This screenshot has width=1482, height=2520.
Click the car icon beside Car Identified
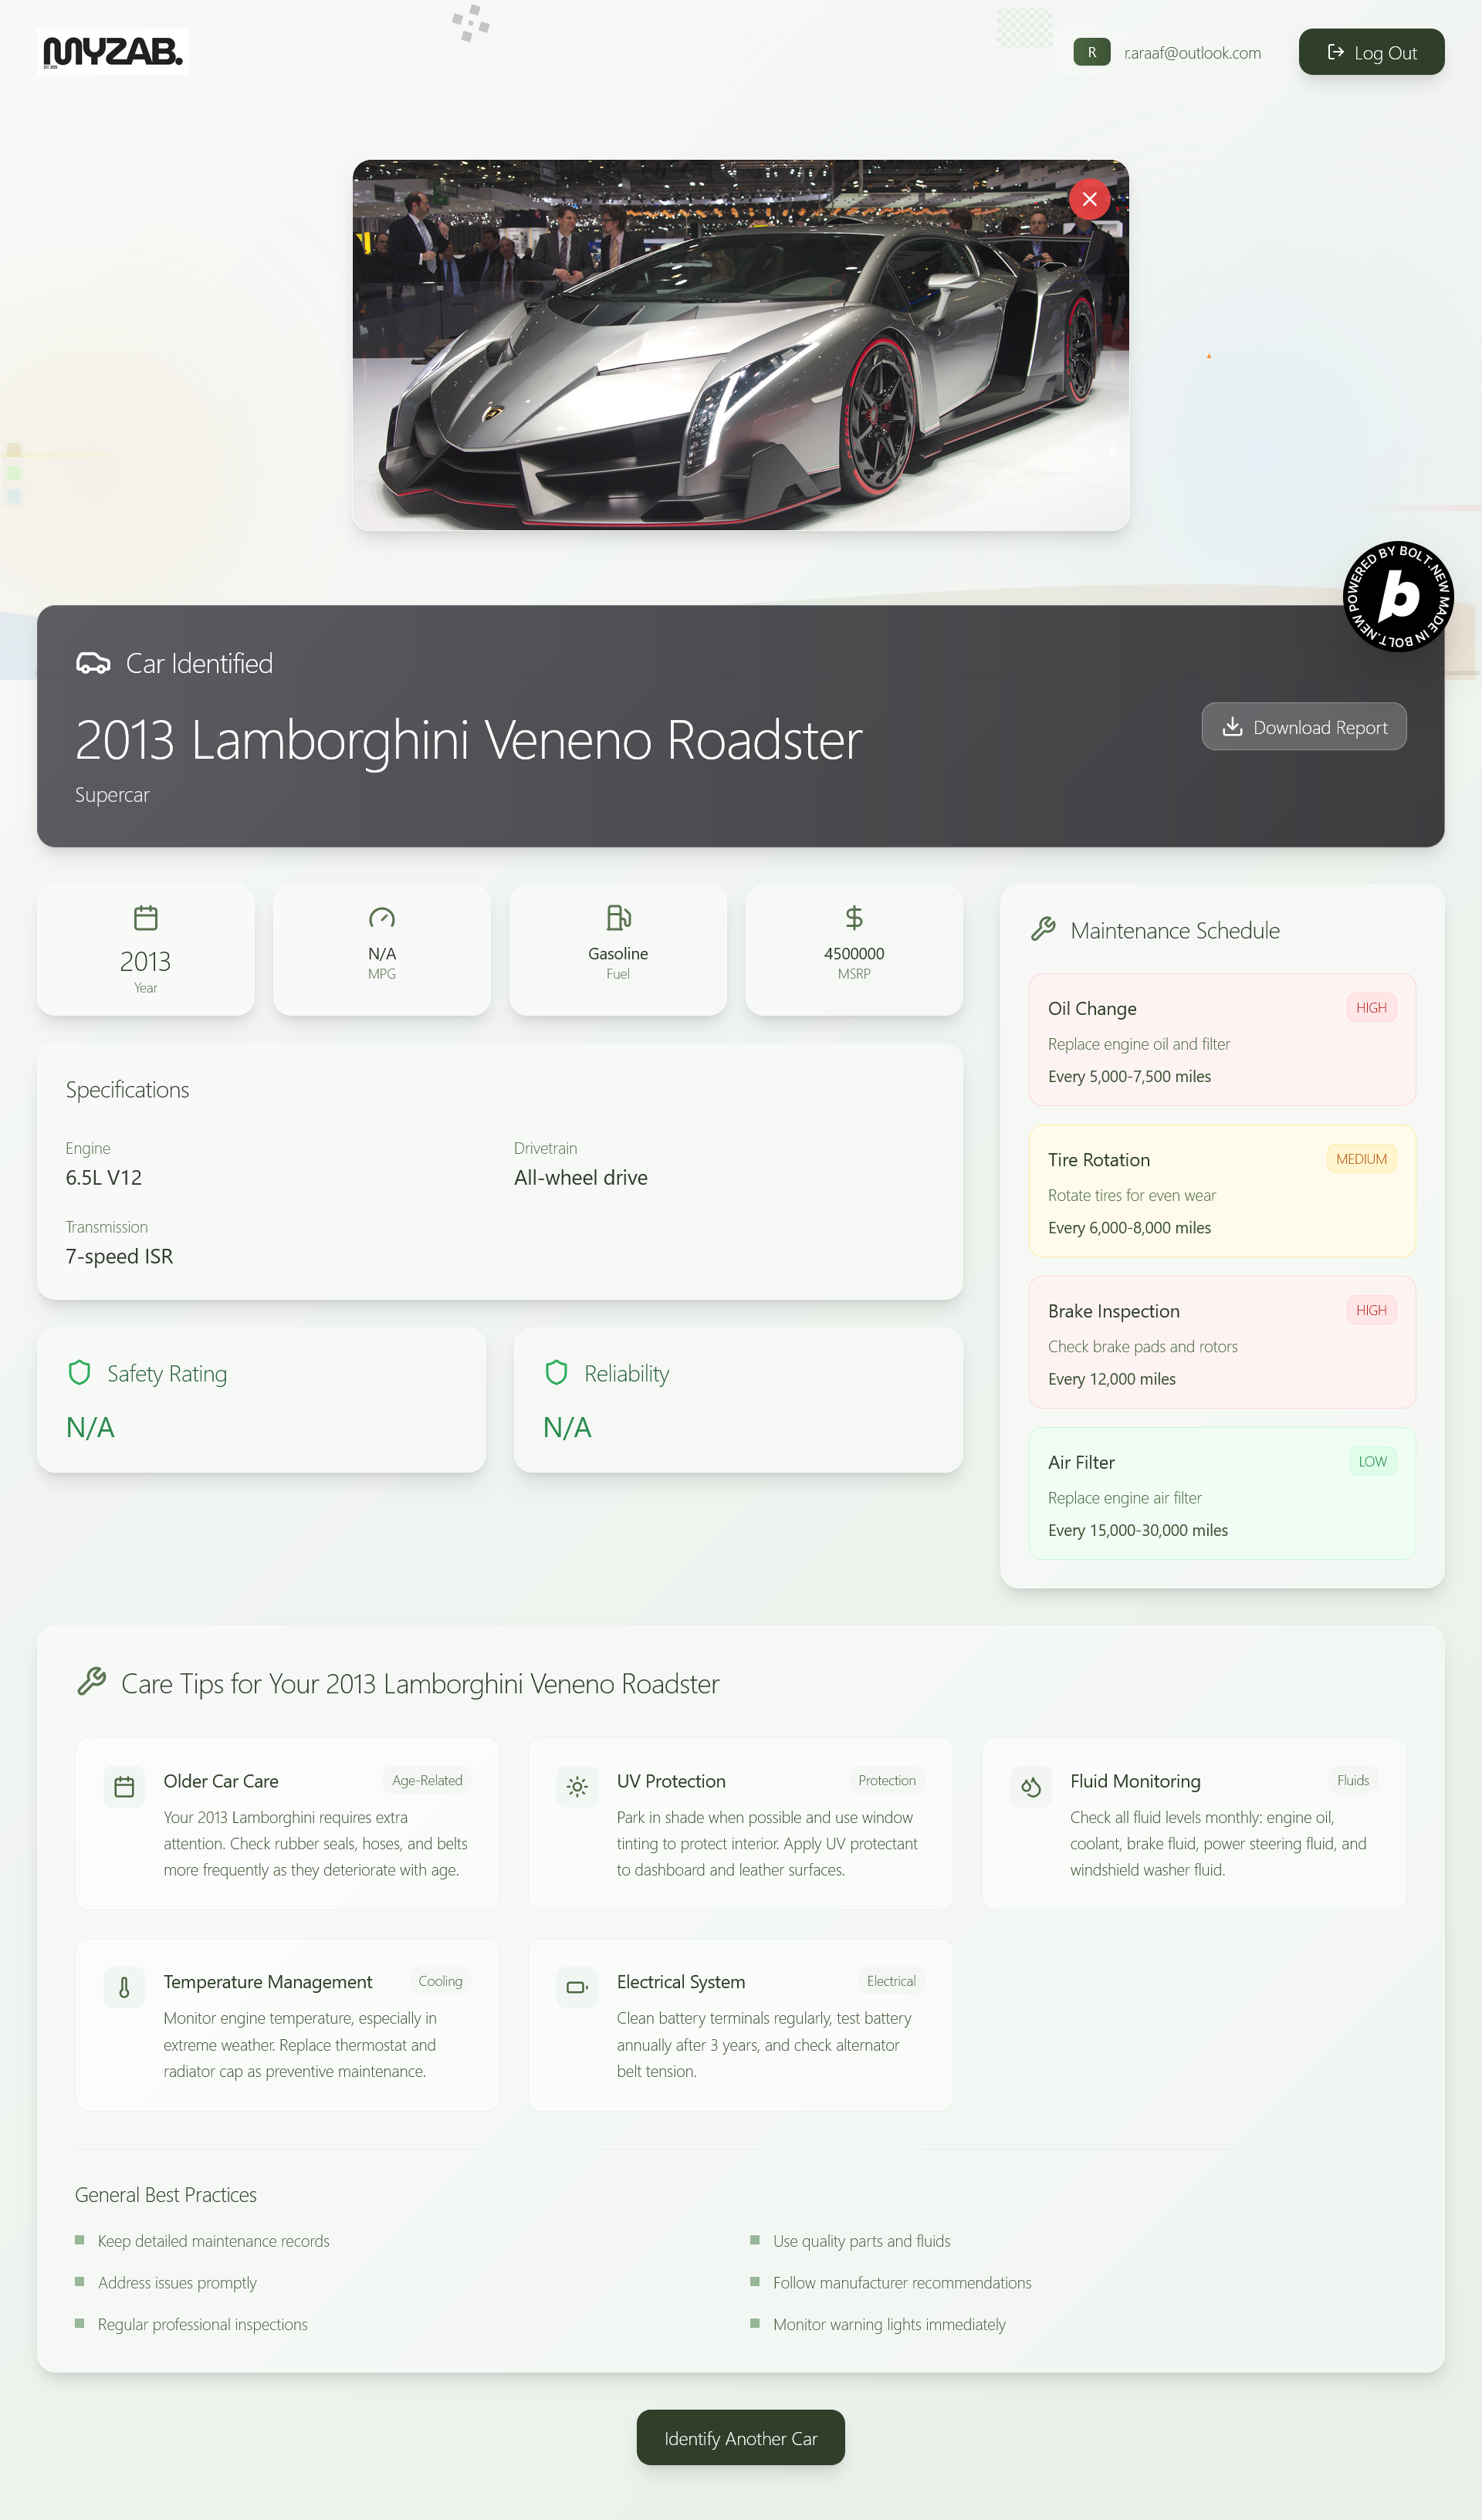coord(93,664)
